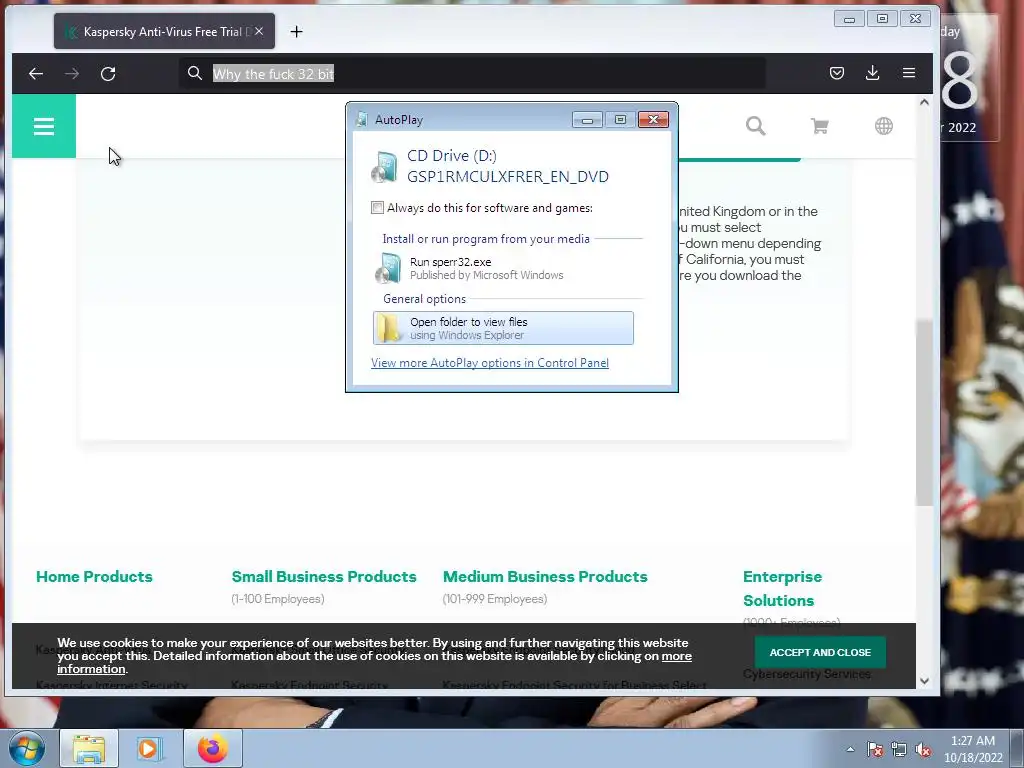Click the muted volume tray icon
Image resolution: width=1024 pixels, height=768 pixels.
[x=923, y=749]
